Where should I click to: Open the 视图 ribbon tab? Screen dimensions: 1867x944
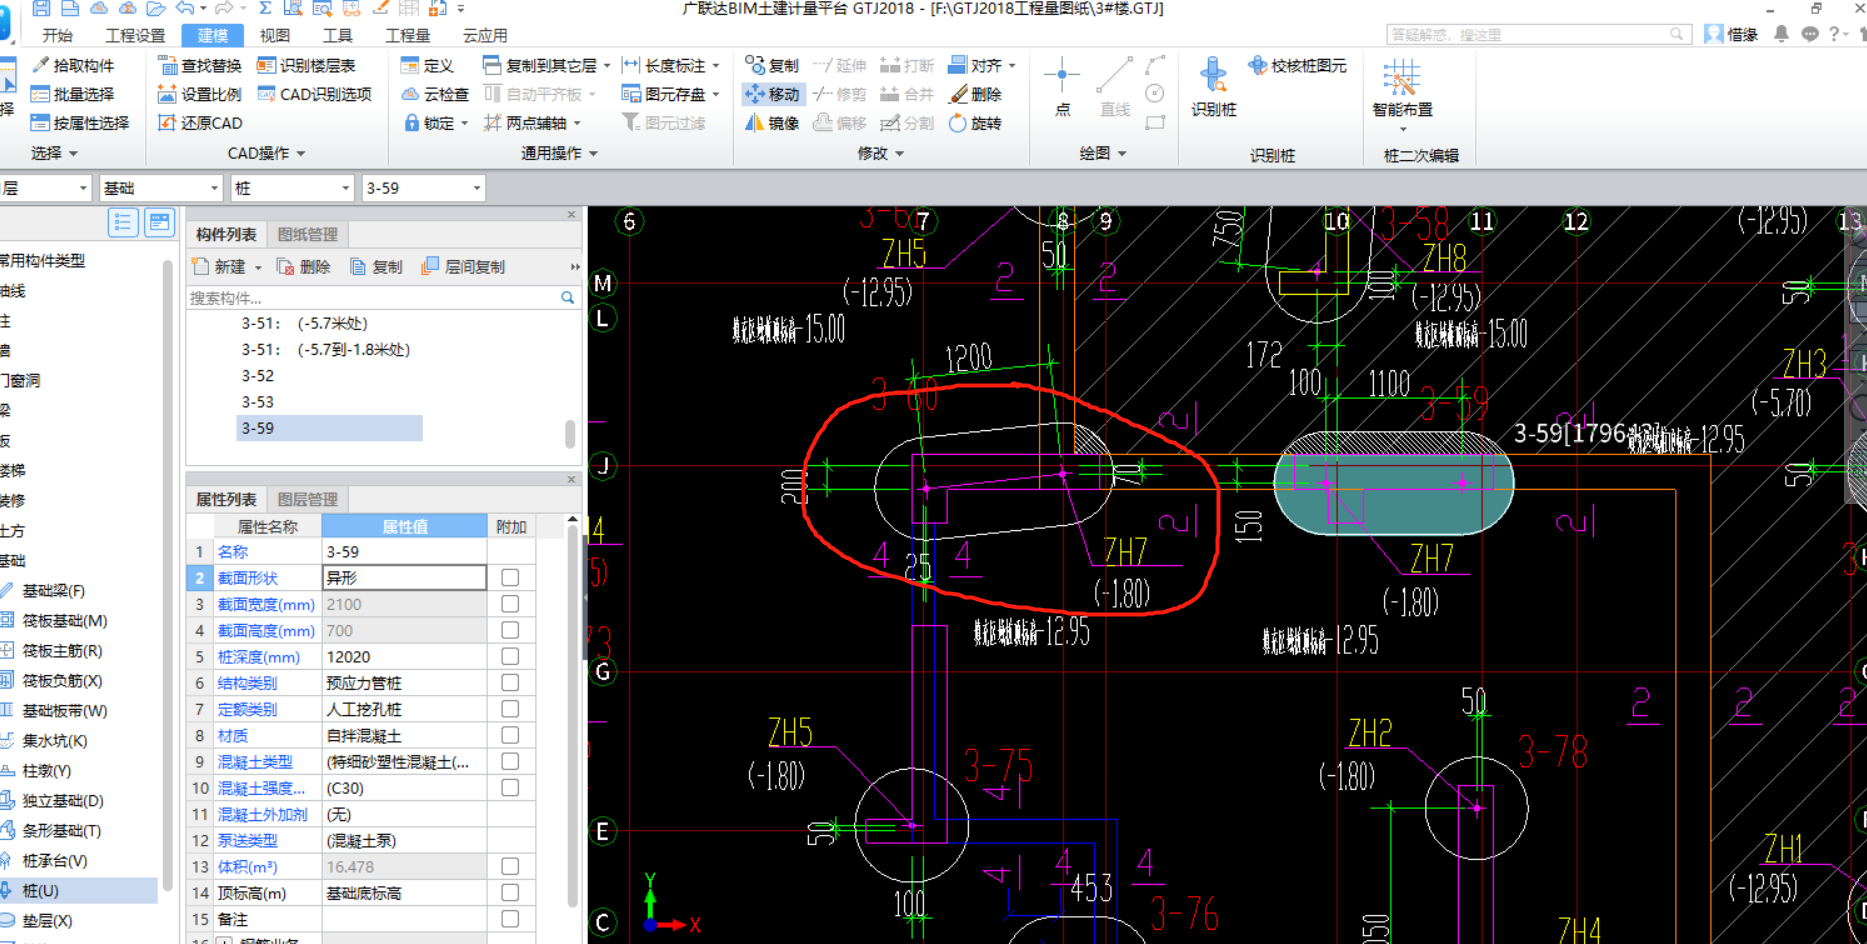point(275,35)
